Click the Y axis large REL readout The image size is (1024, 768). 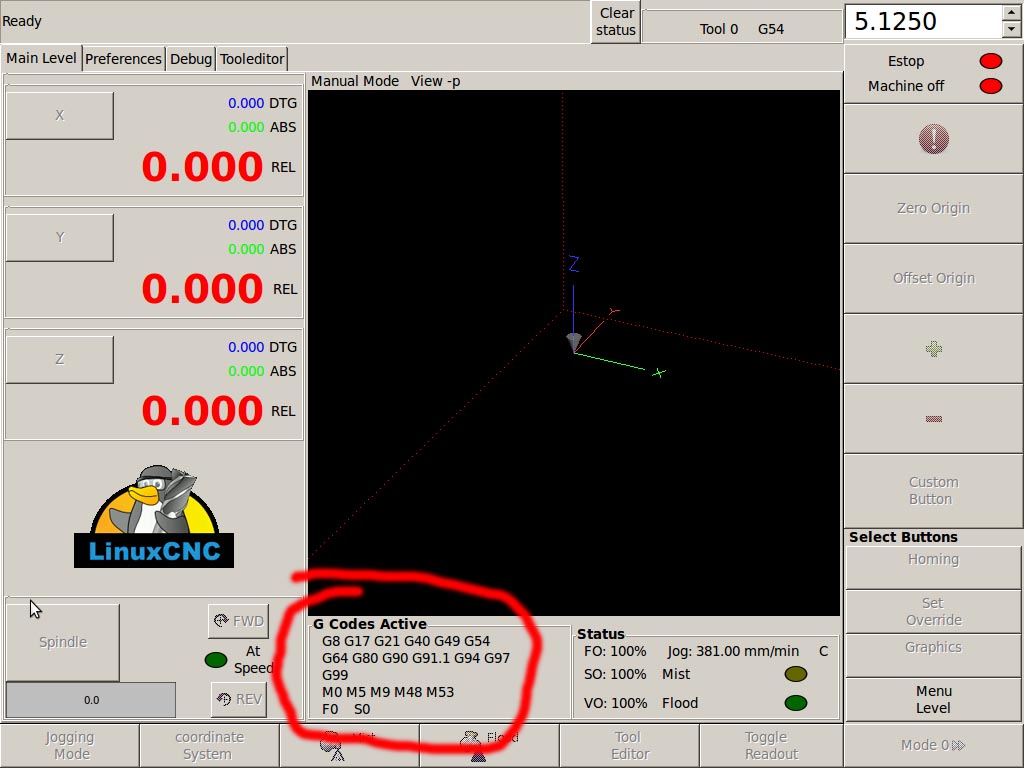coord(202,289)
